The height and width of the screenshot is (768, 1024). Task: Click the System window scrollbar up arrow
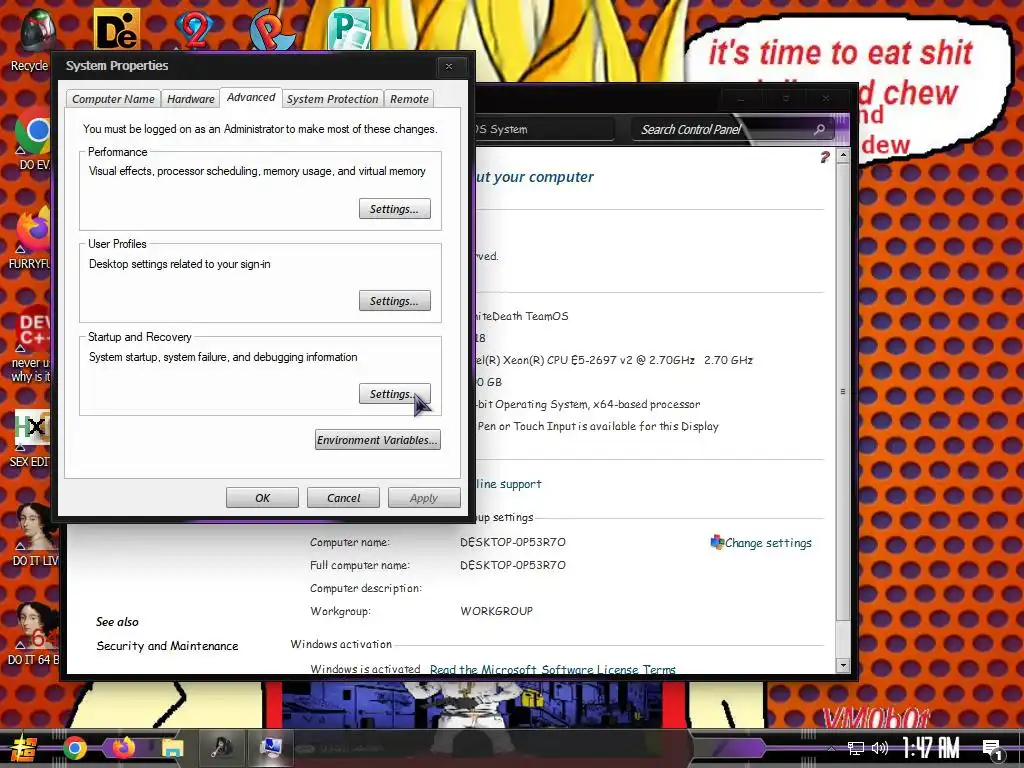tap(843, 157)
